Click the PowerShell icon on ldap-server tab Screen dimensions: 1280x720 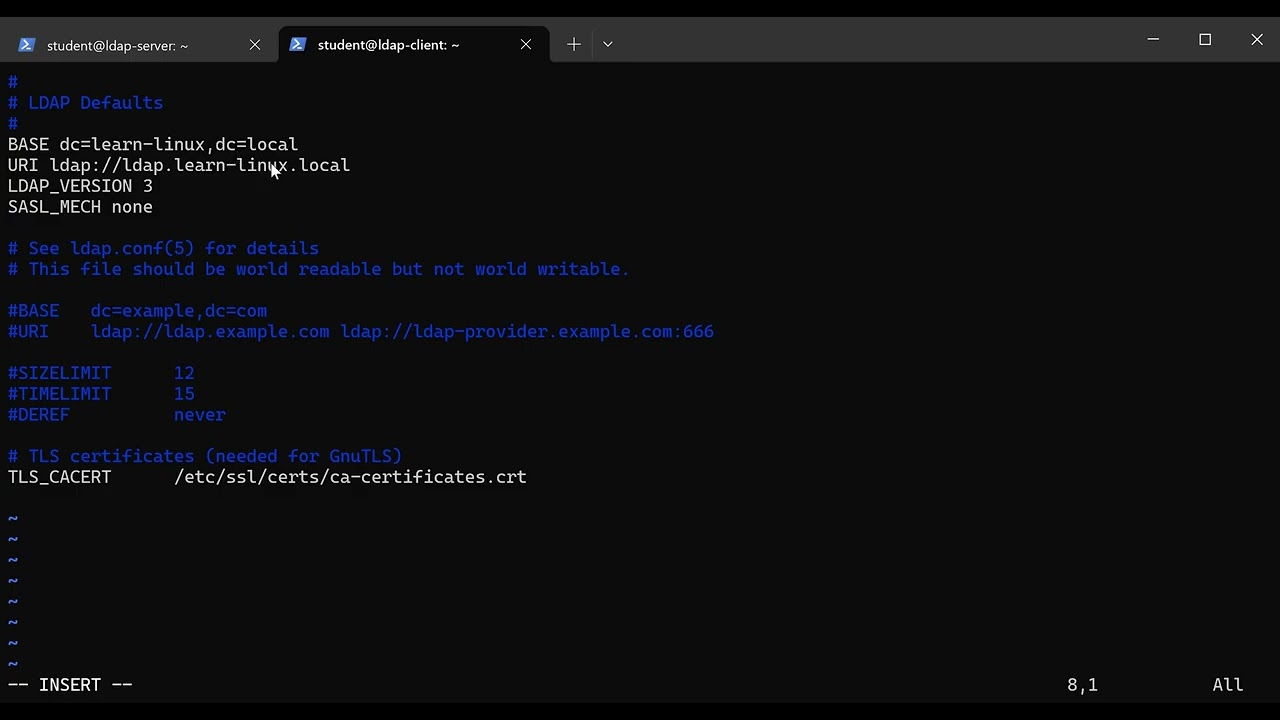pyautogui.click(x=27, y=45)
